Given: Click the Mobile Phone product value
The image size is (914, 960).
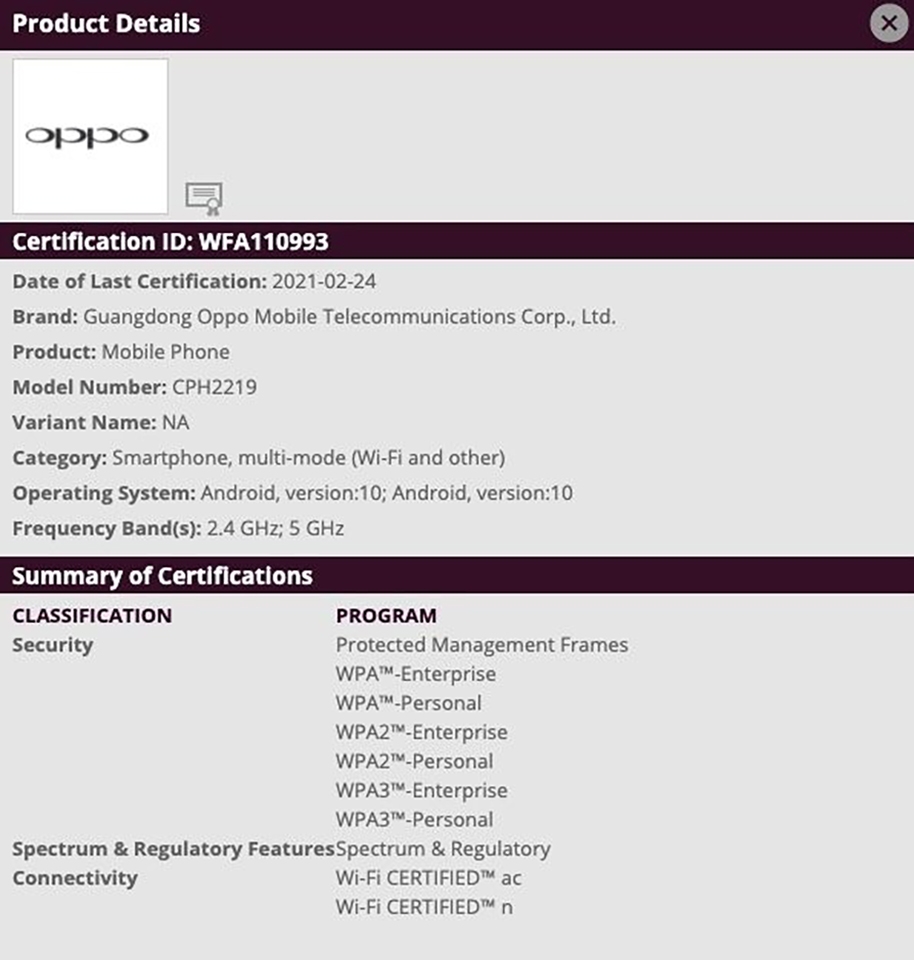Looking at the screenshot, I should tap(166, 352).
